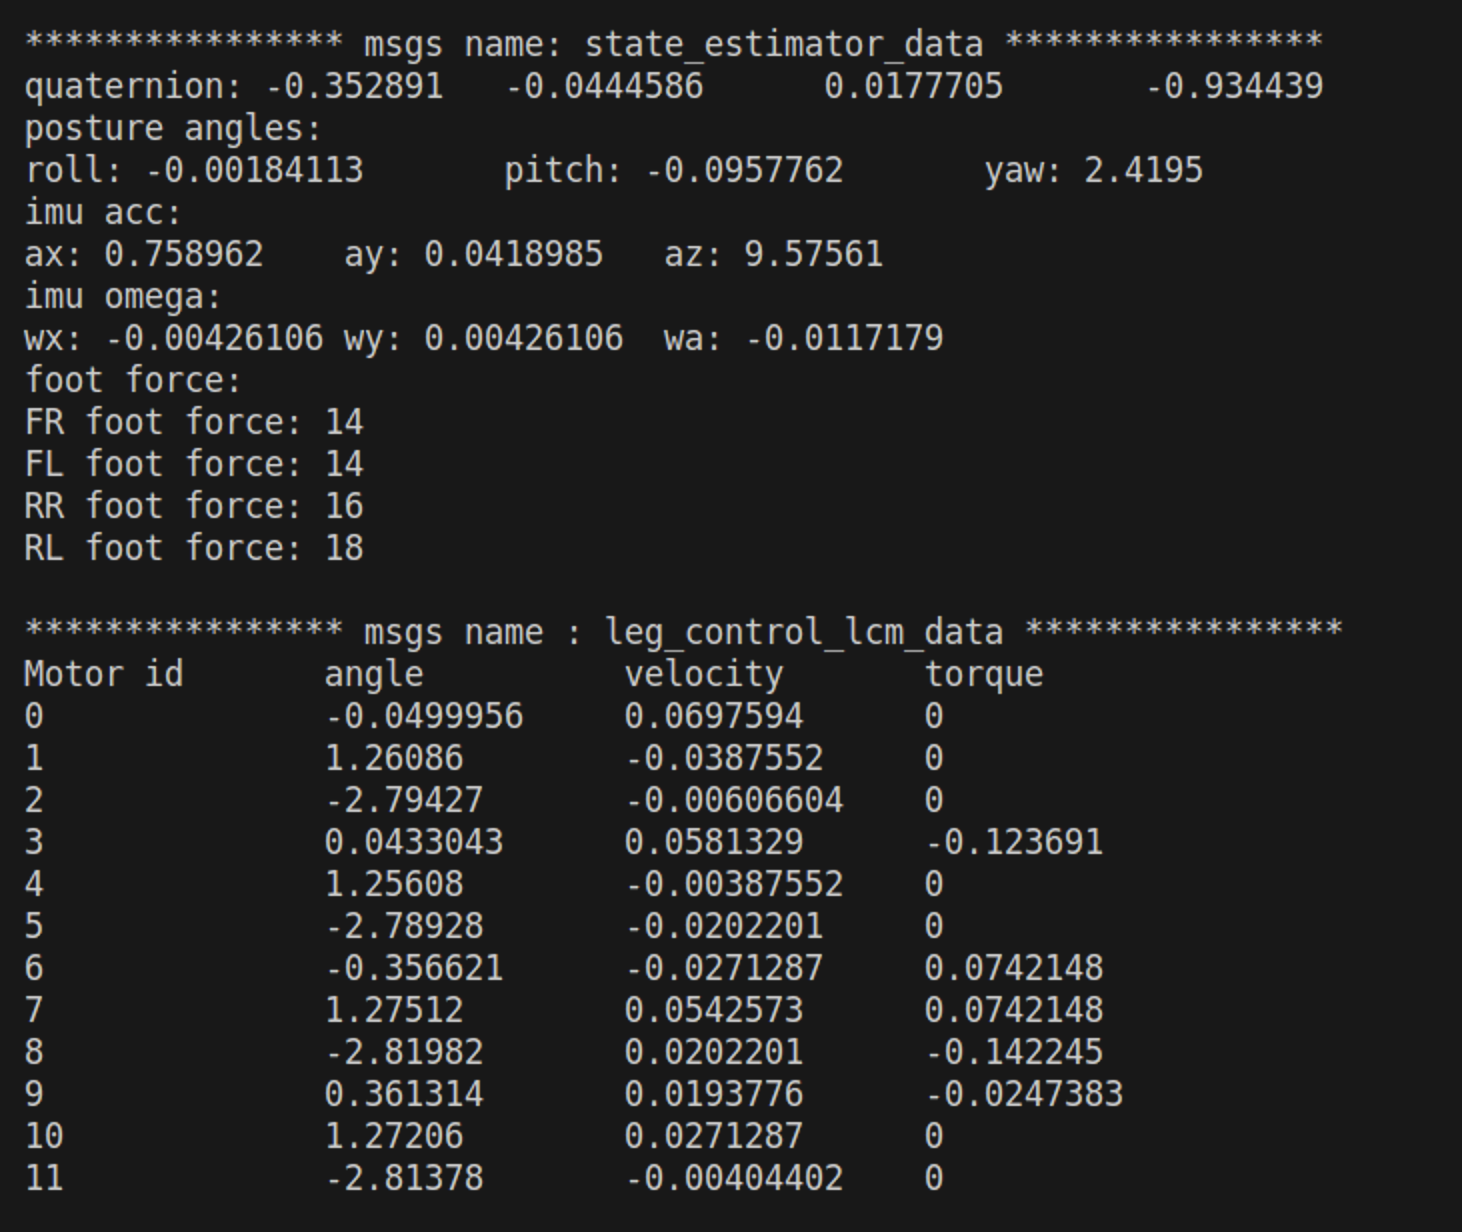Click the torque column header

click(x=984, y=674)
